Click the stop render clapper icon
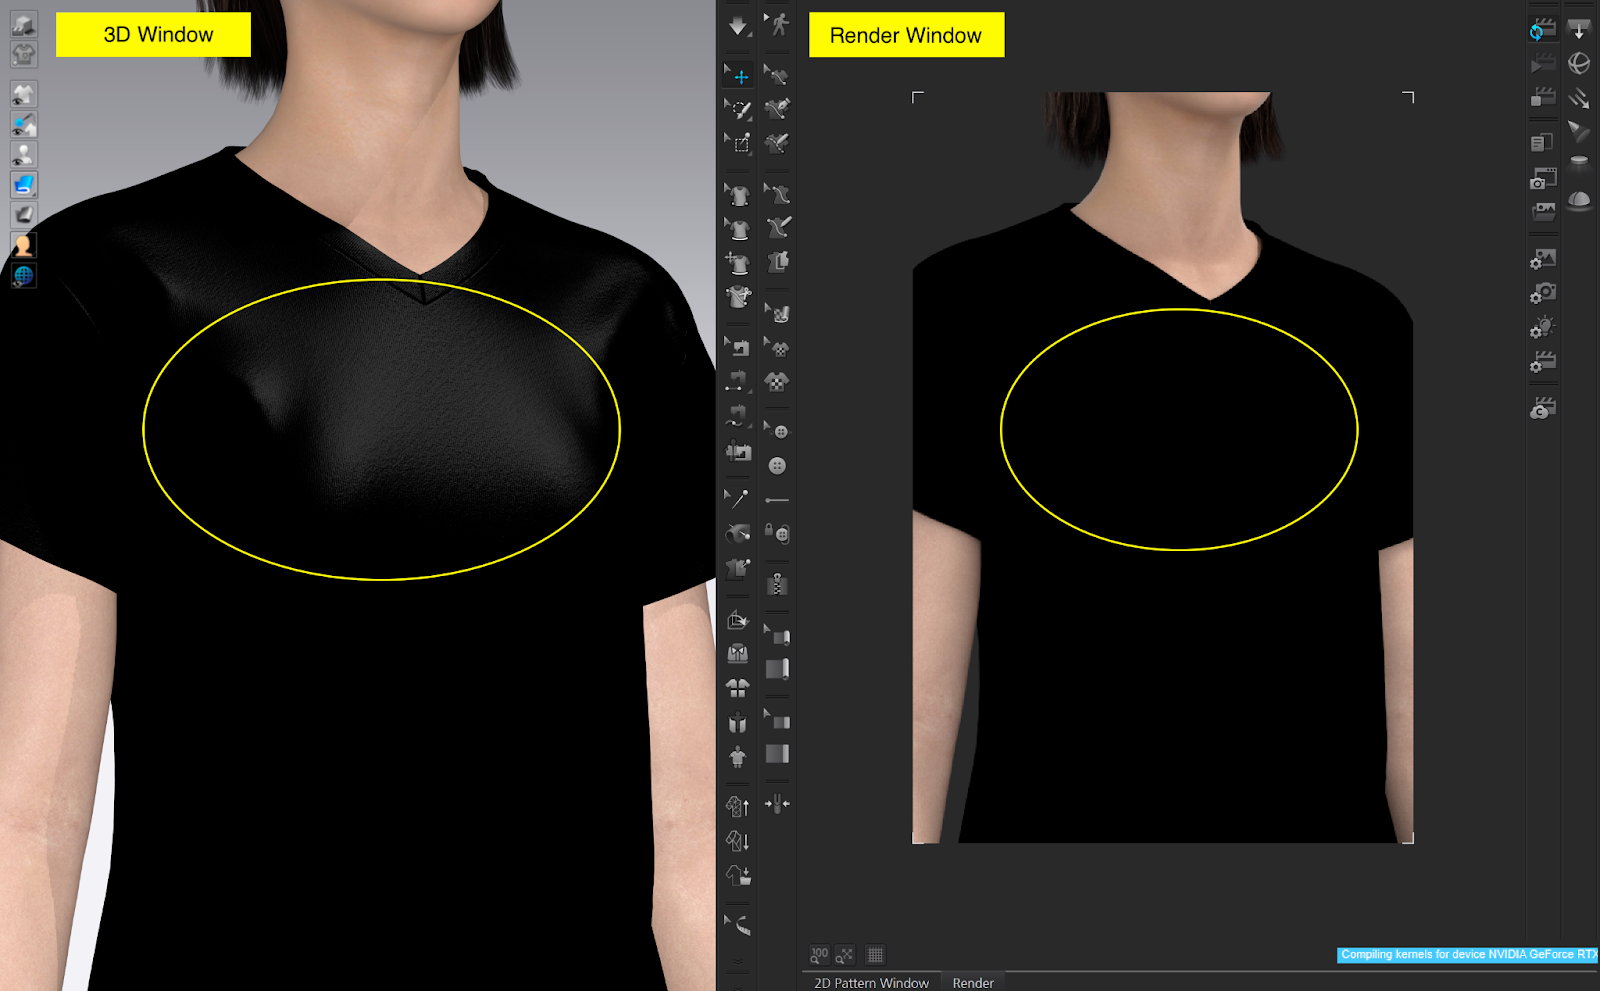Image resolution: width=1600 pixels, height=991 pixels. pyautogui.click(x=1542, y=97)
